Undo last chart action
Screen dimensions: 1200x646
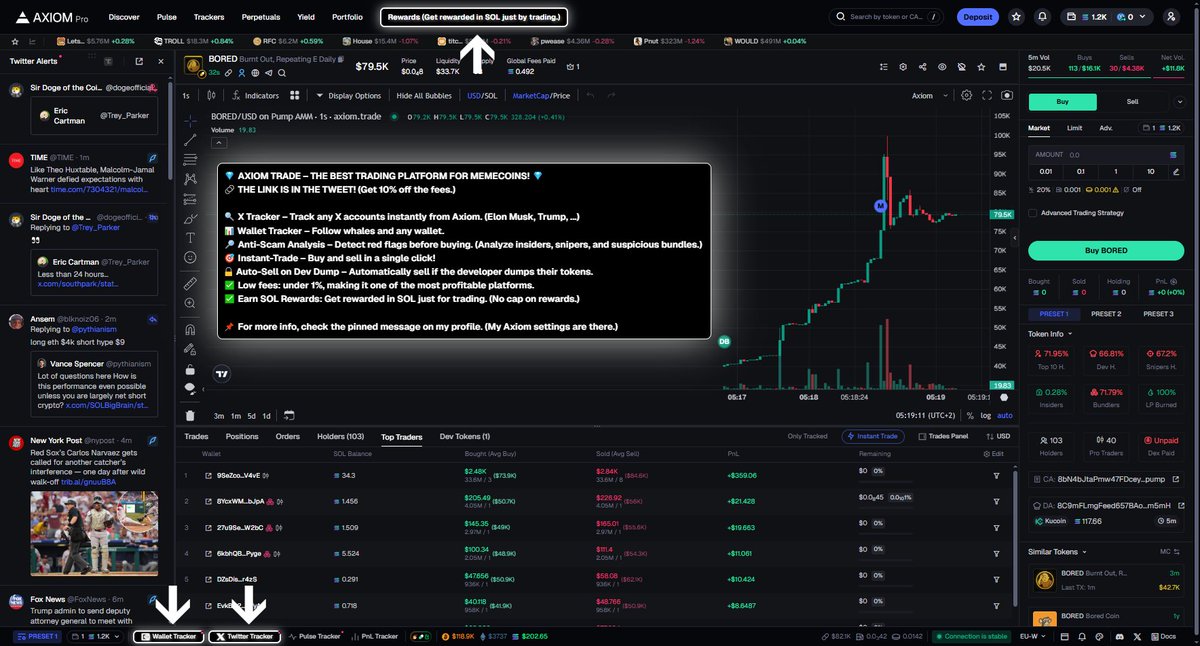(x=590, y=96)
